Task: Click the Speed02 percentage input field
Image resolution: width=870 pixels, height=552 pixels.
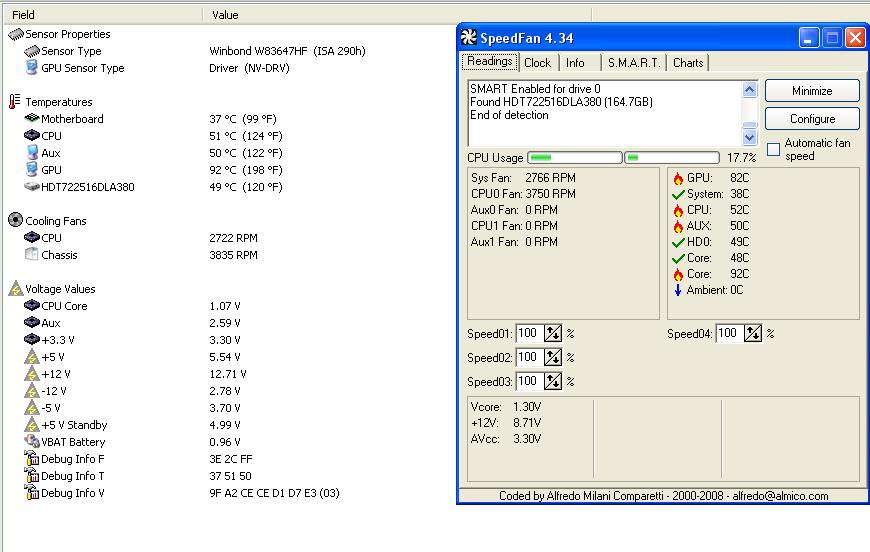Action: tap(529, 357)
